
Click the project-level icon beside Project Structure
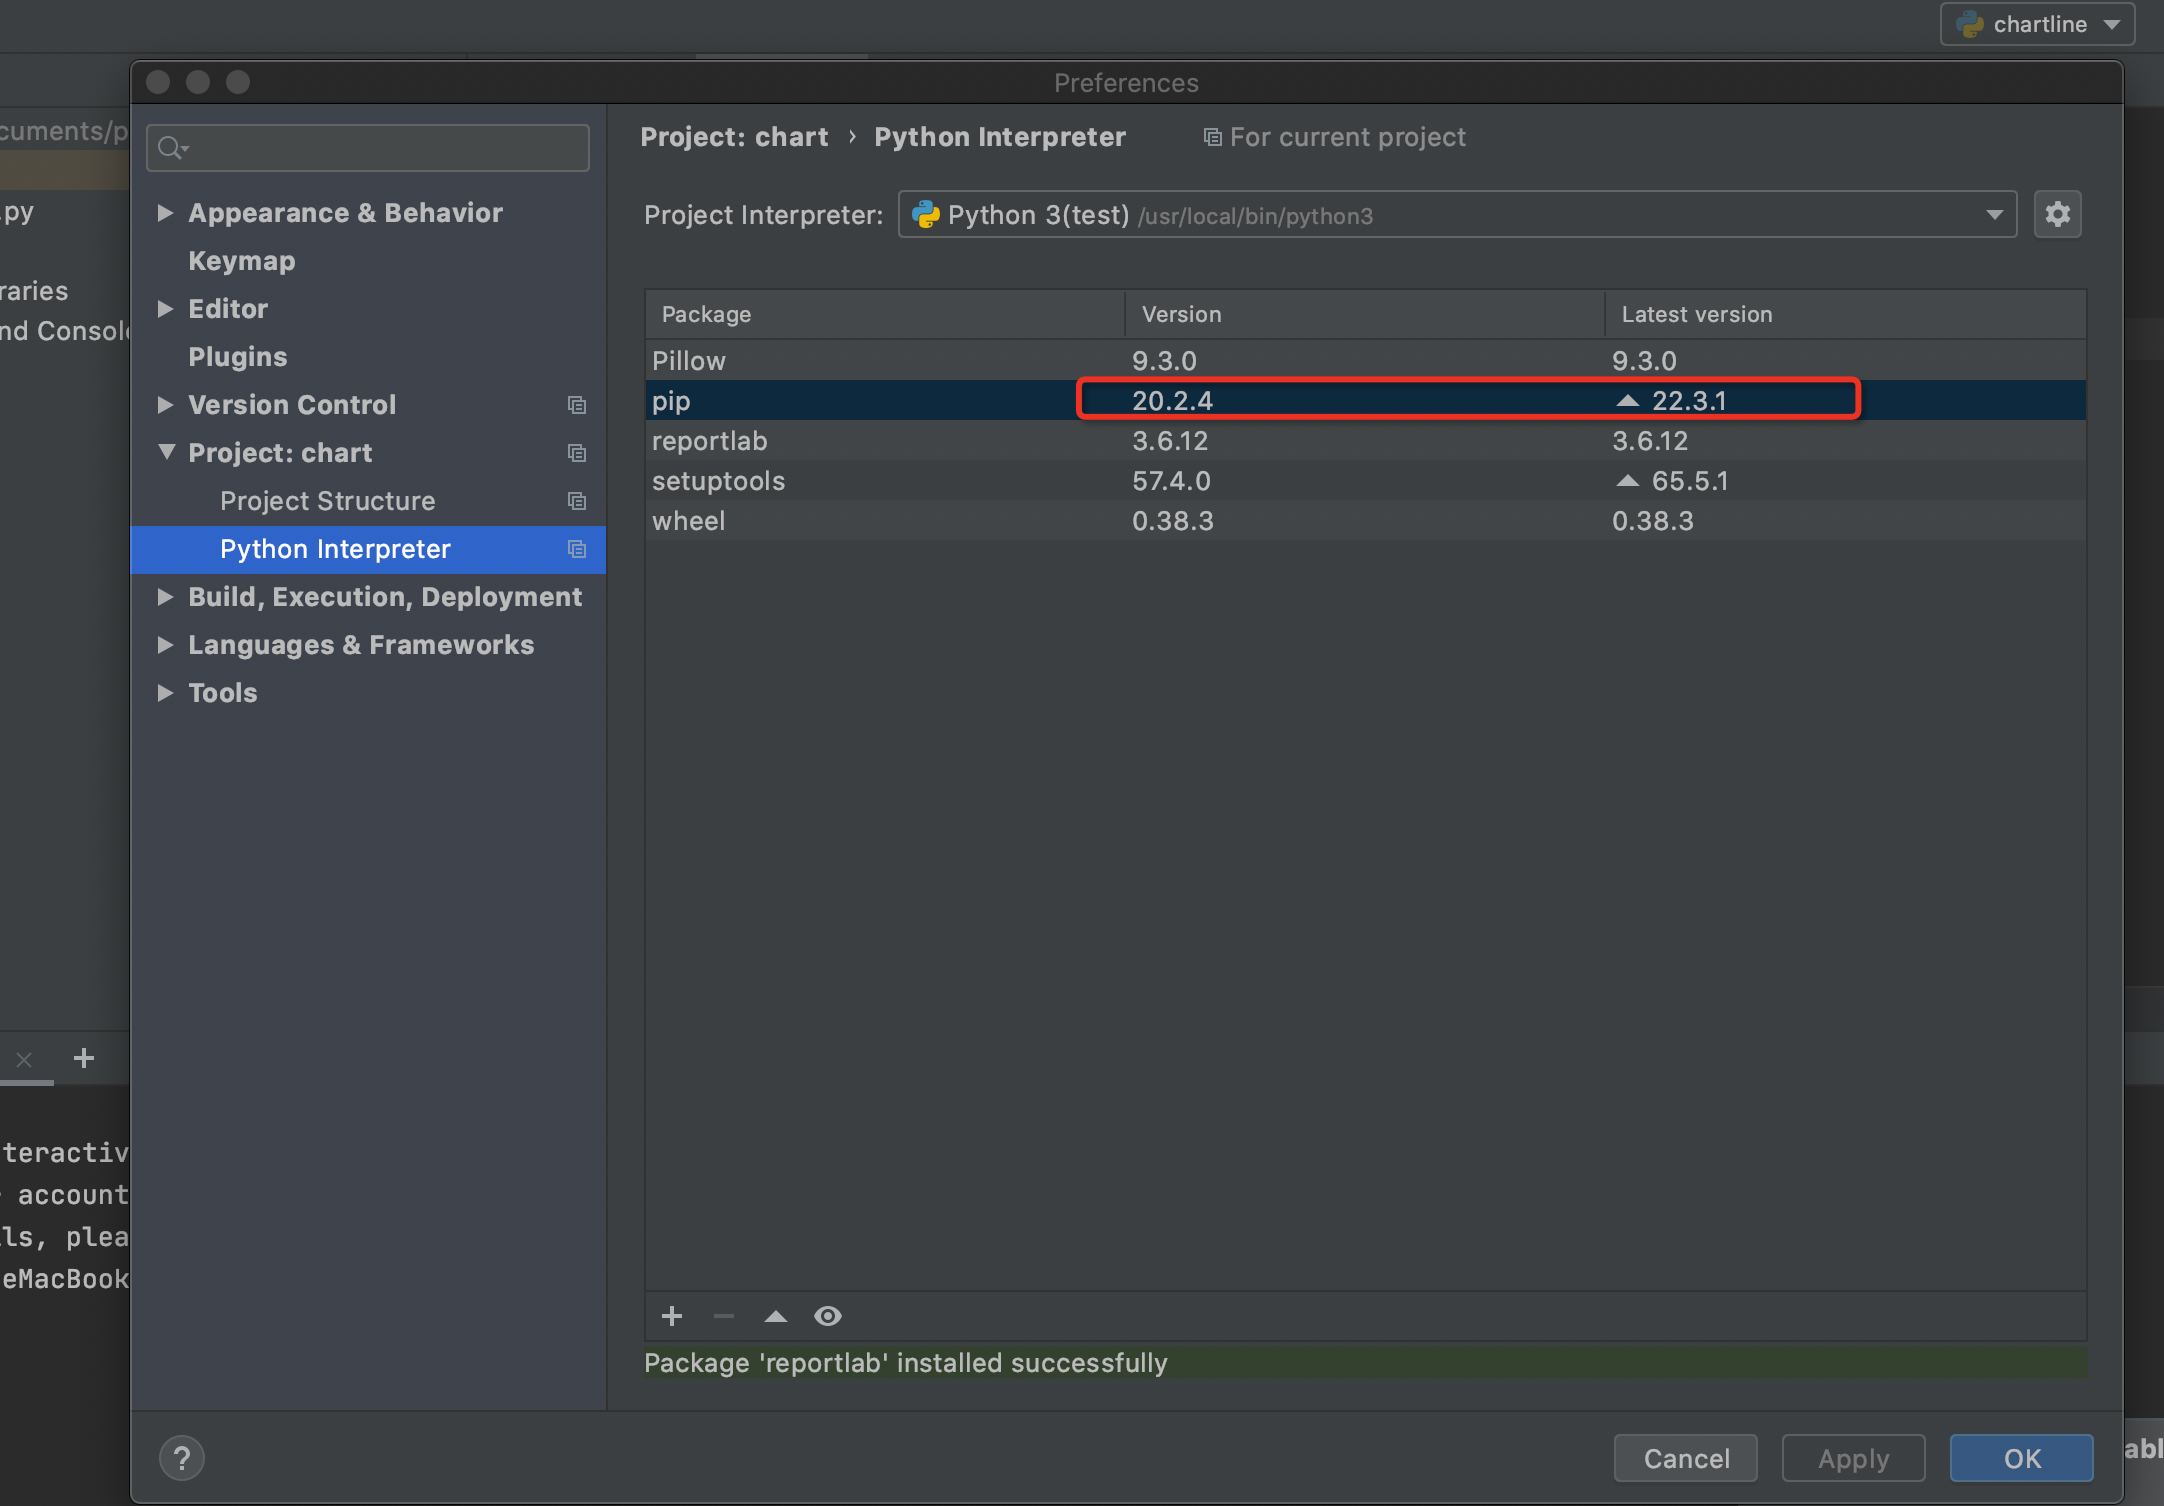[x=577, y=501]
